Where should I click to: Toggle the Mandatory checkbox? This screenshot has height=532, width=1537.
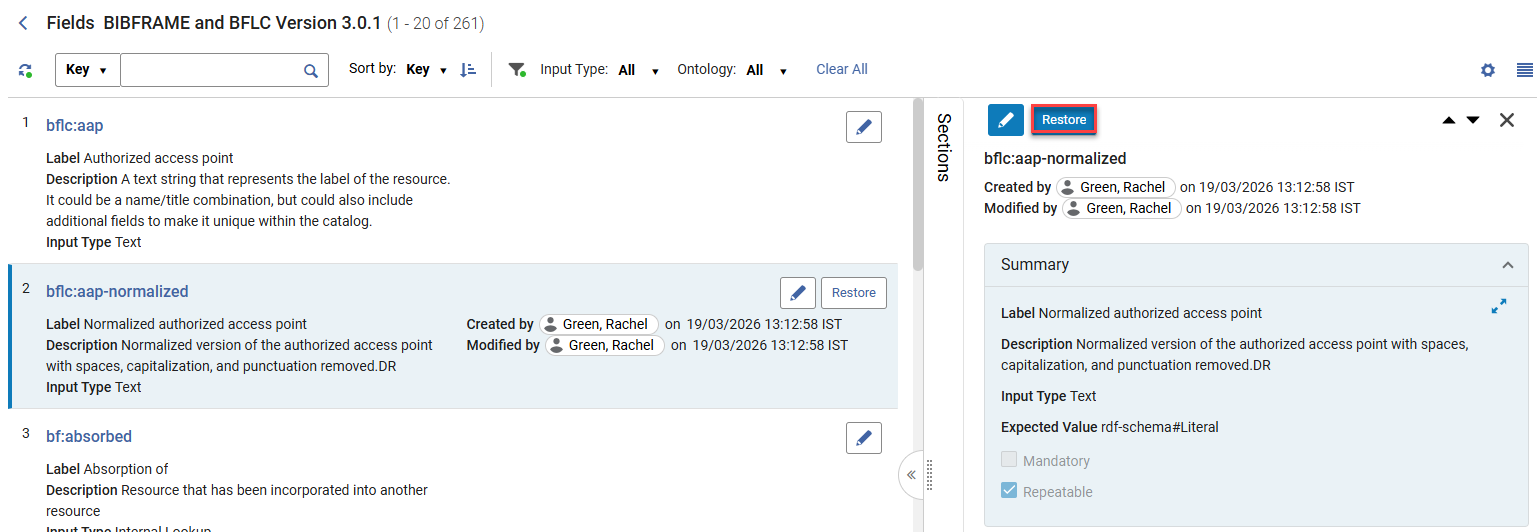pos(1009,460)
